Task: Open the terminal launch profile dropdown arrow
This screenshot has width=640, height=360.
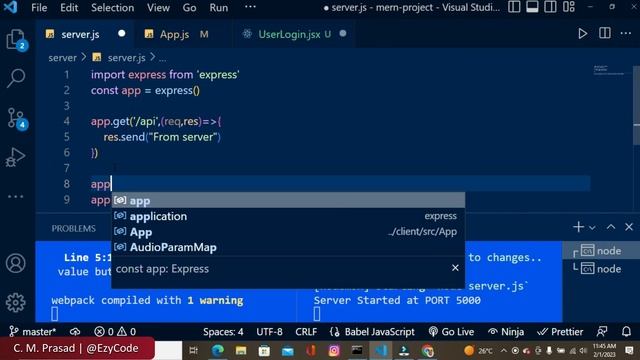Action: tap(592, 227)
